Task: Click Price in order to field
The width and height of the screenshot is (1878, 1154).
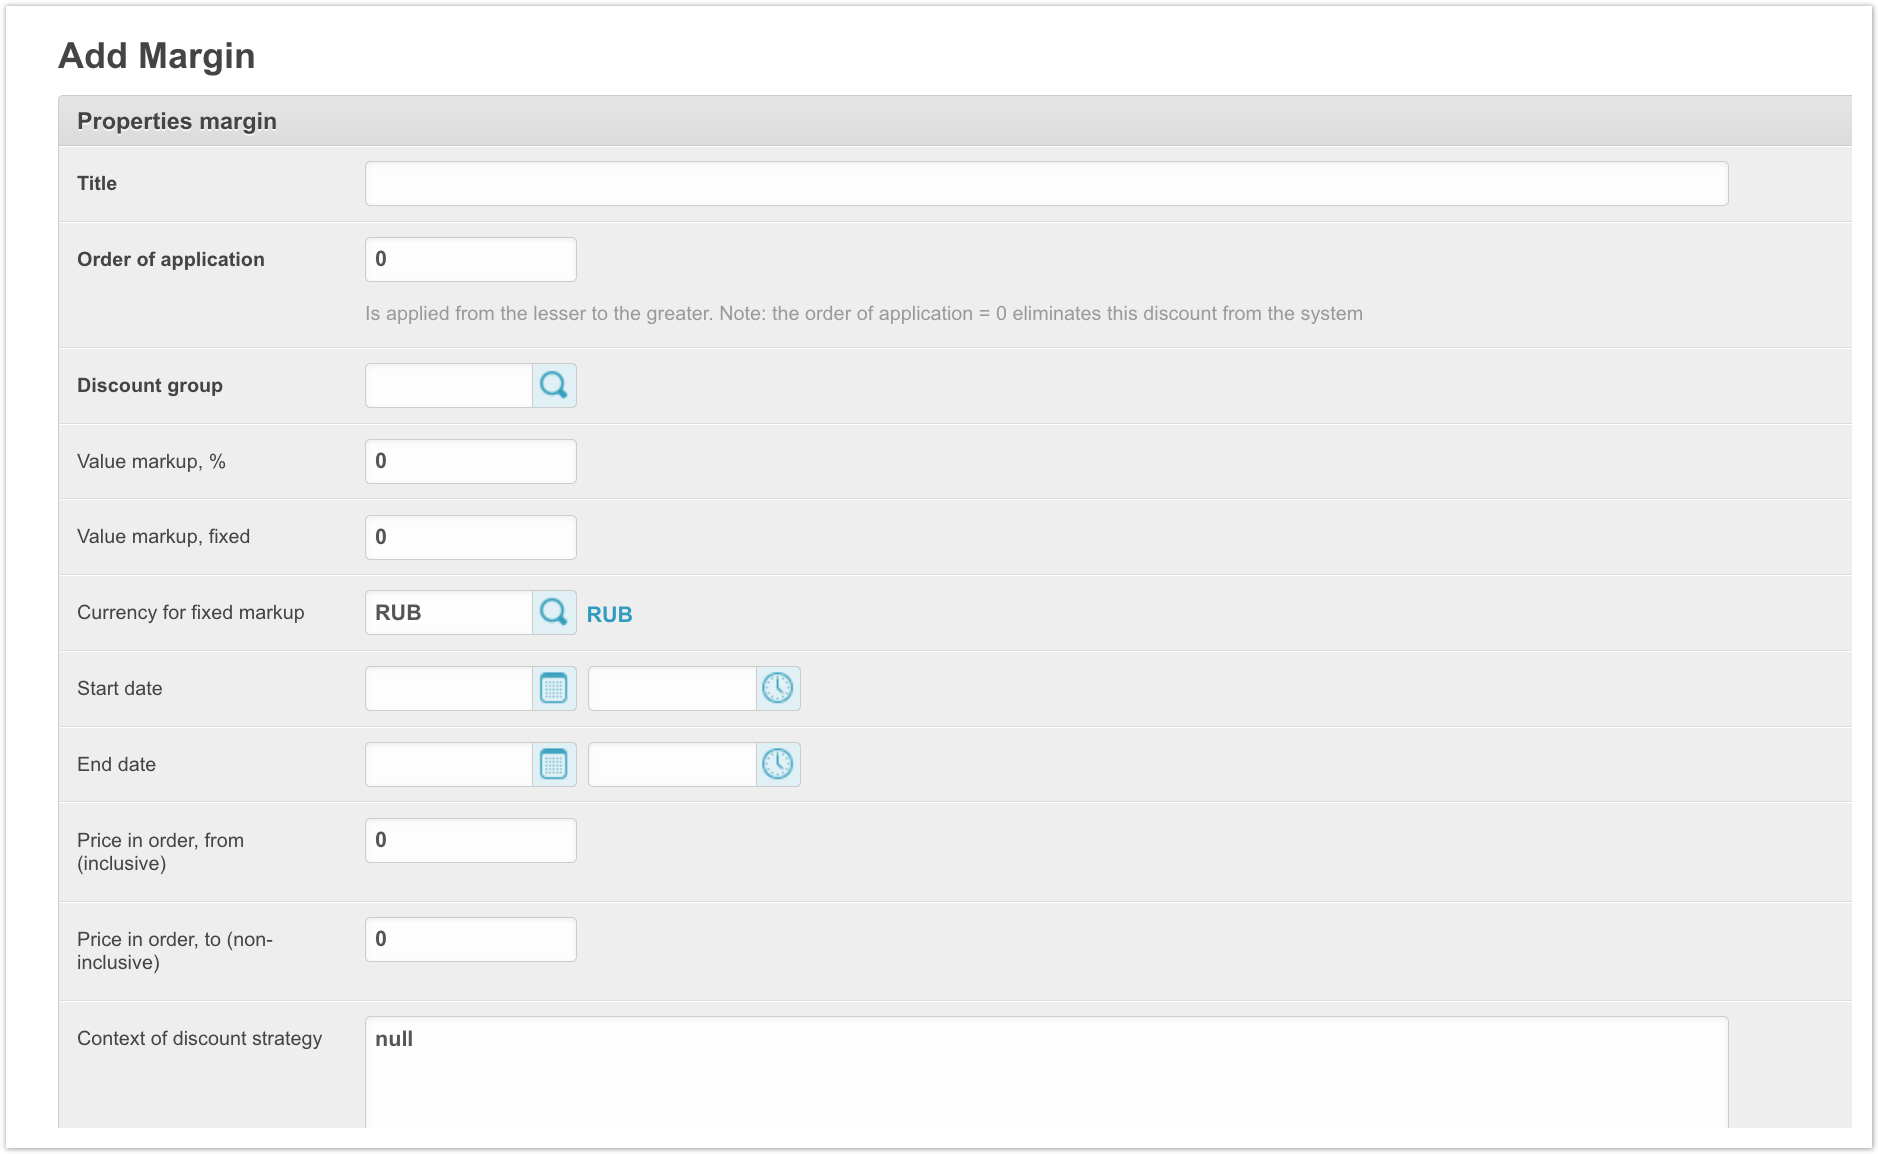Action: tap(470, 939)
